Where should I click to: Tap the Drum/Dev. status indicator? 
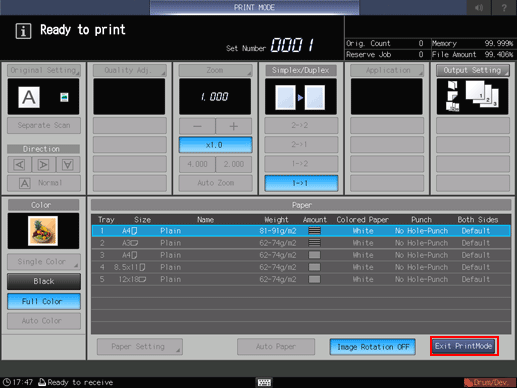[489, 382]
